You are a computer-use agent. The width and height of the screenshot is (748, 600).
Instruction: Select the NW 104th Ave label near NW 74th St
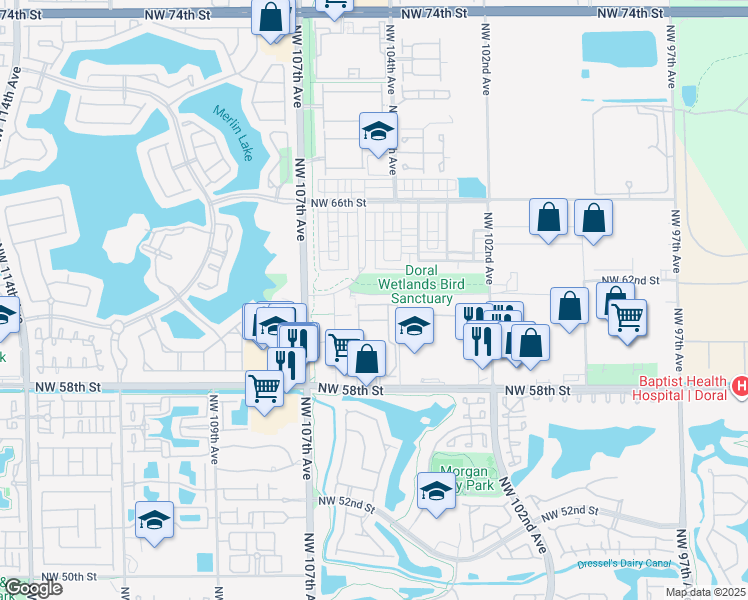click(x=390, y=59)
